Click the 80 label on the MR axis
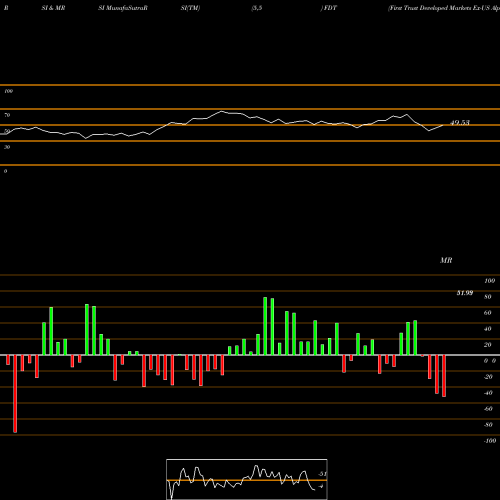This screenshot has width=500, height=500. pyautogui.click(x=488, y=297)
